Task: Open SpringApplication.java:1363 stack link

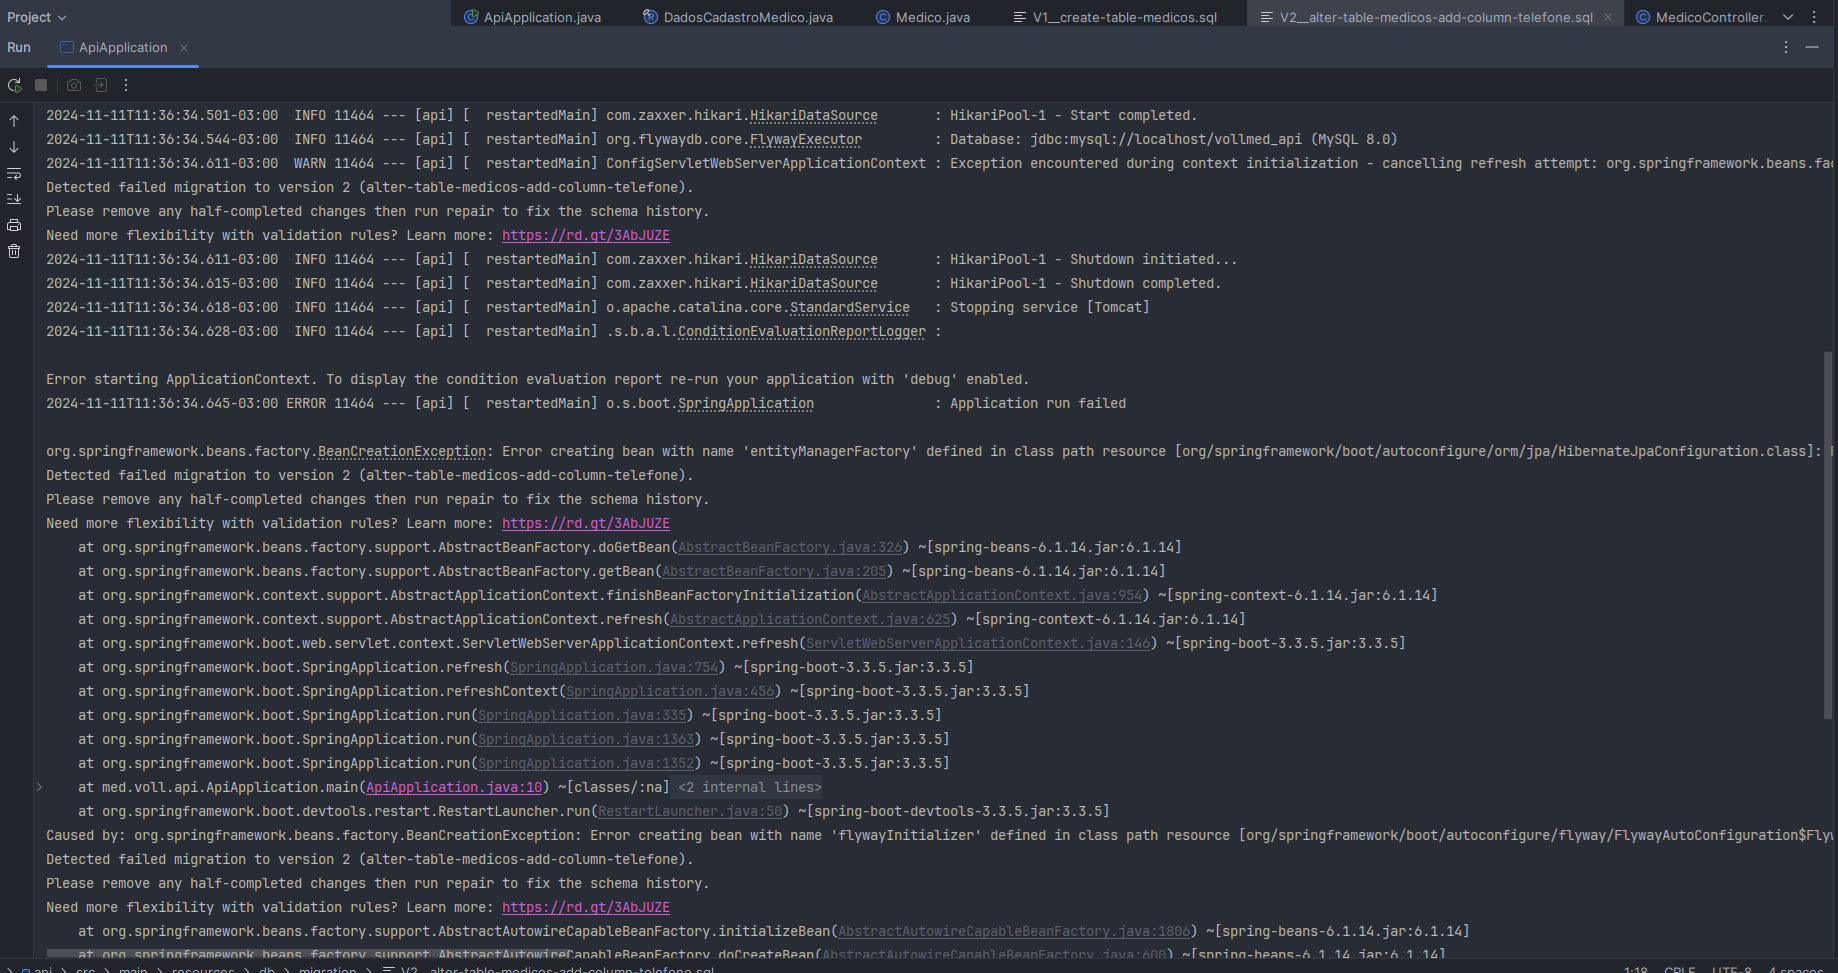Action: tap(586, 739)
